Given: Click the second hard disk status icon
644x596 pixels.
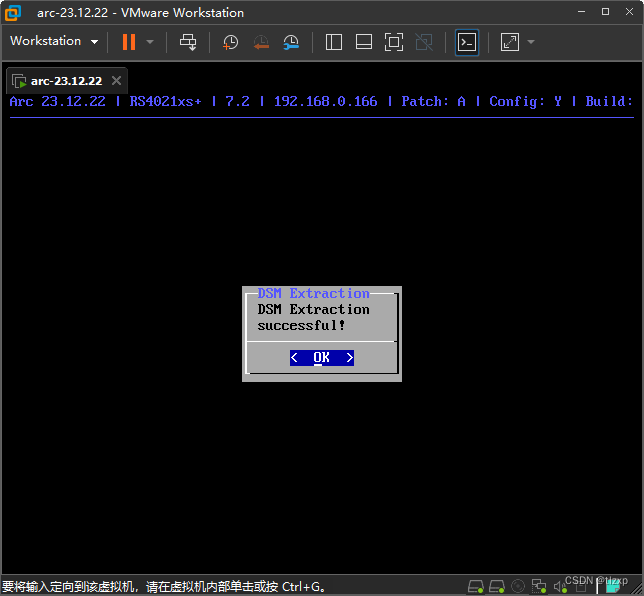Looking at the screenshot, I should point(497,586).
